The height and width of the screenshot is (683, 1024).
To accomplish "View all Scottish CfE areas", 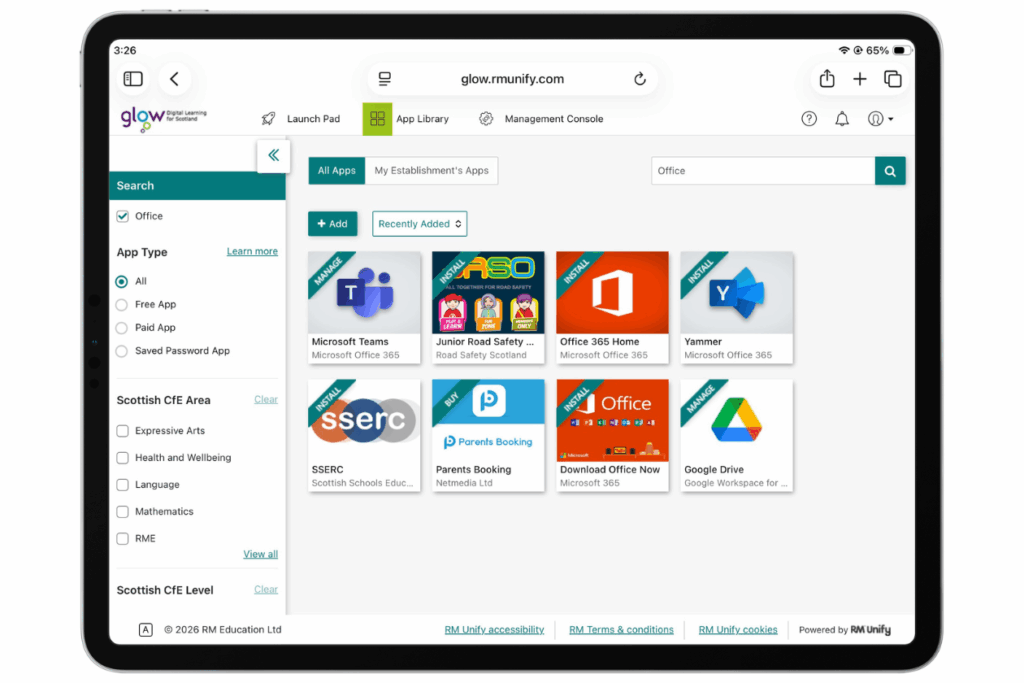I will coord(260,554).
